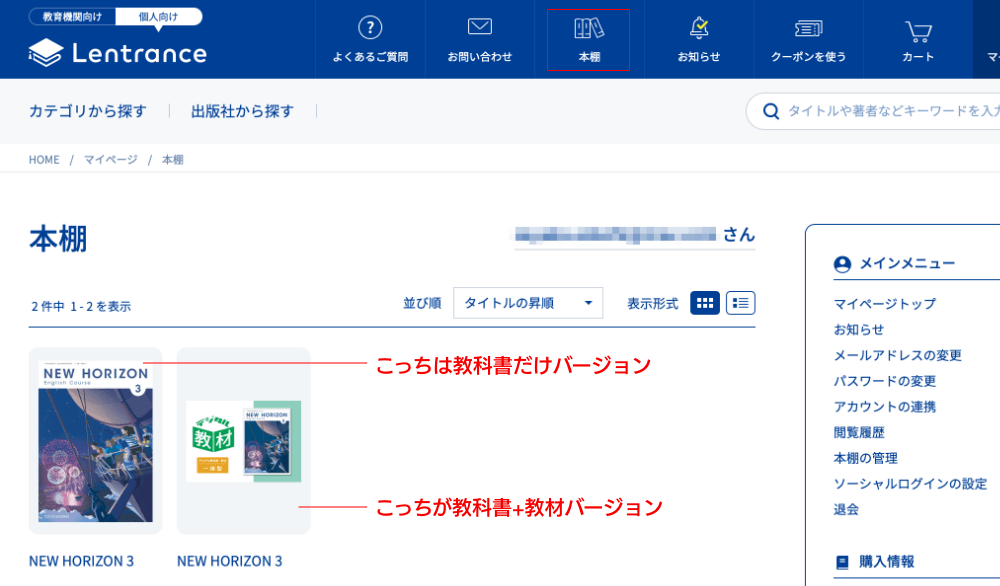Click クーポンを使う coupon icon

(809, 28)
